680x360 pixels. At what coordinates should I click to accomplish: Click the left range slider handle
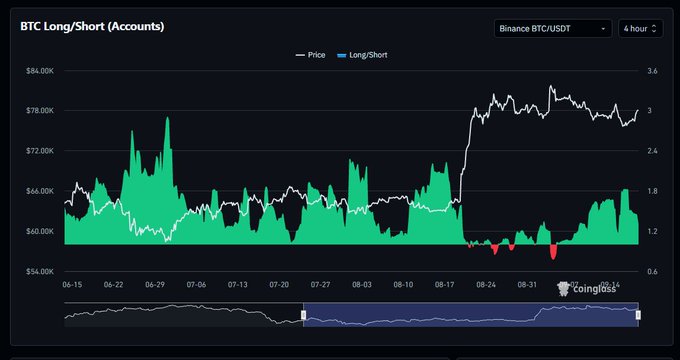[x=304, y=315]
